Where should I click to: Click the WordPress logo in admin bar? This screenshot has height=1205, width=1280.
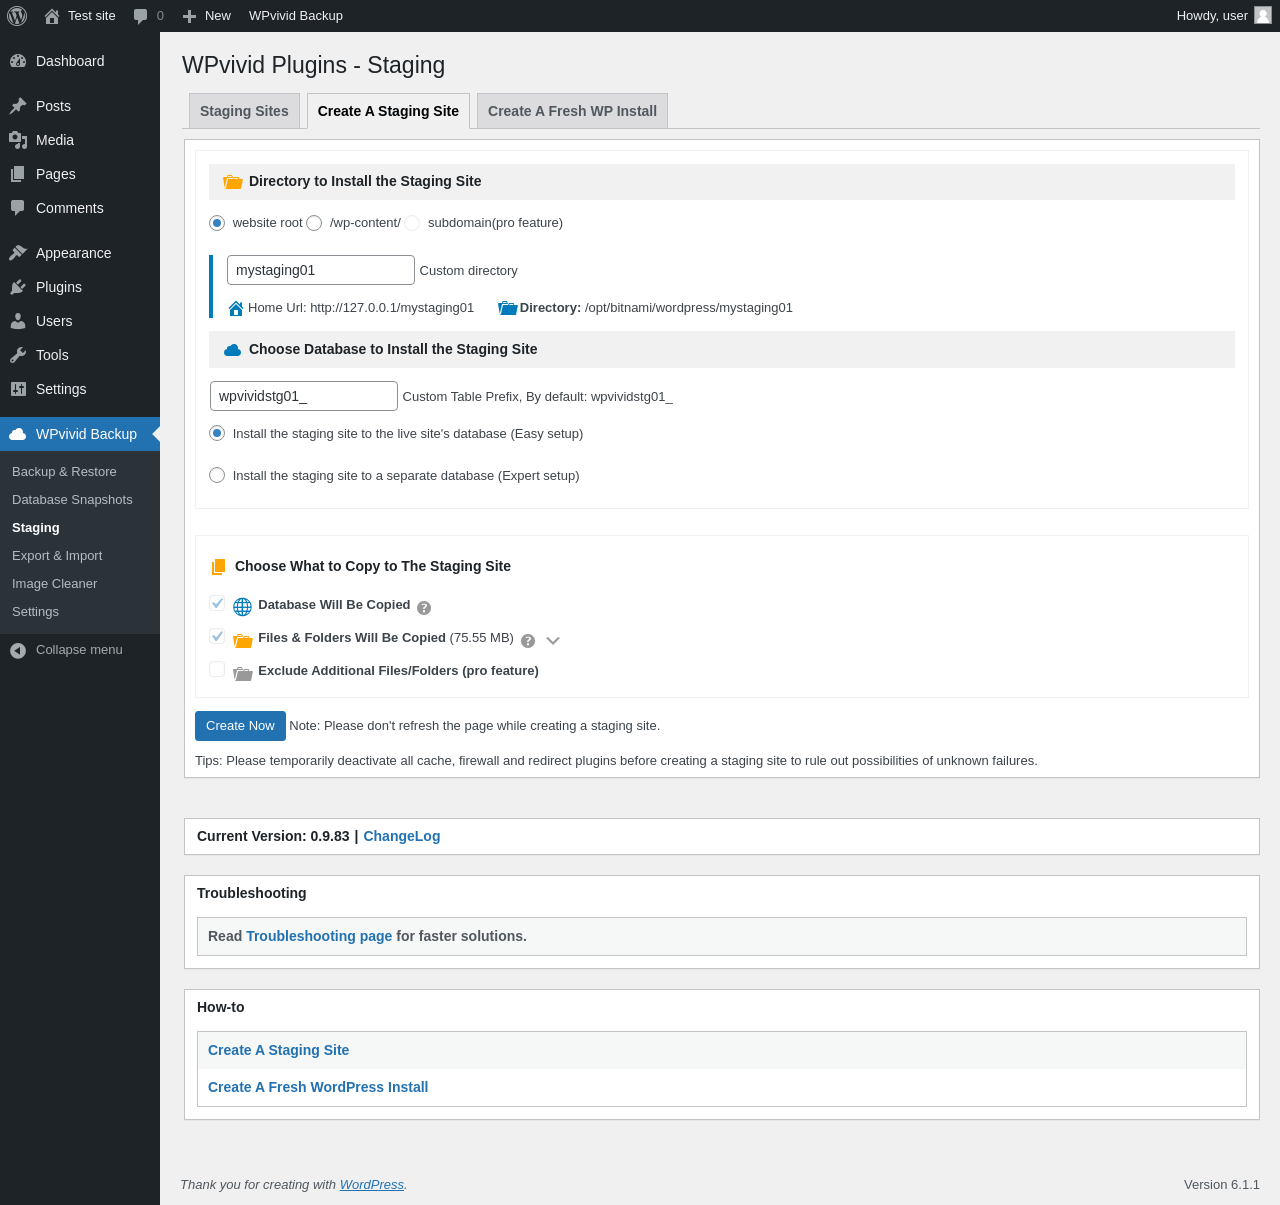(x=17, y=16)
